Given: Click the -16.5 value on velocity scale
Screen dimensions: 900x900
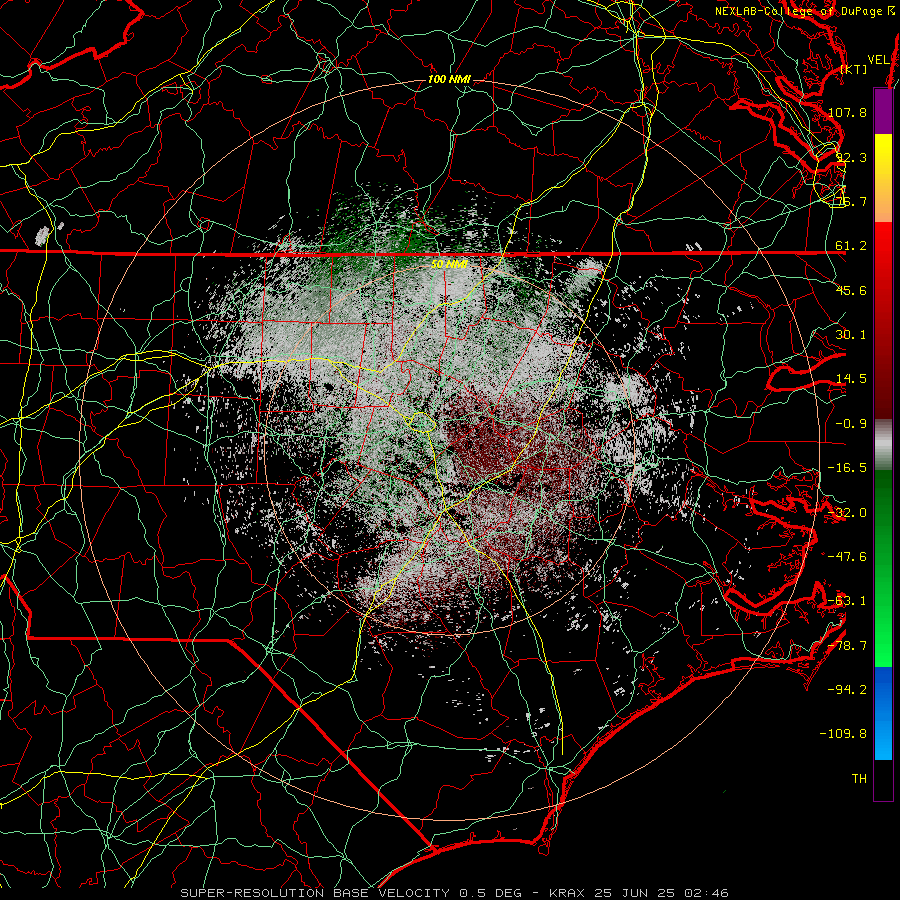Looking at the screenshot, I should coord(847,468).
